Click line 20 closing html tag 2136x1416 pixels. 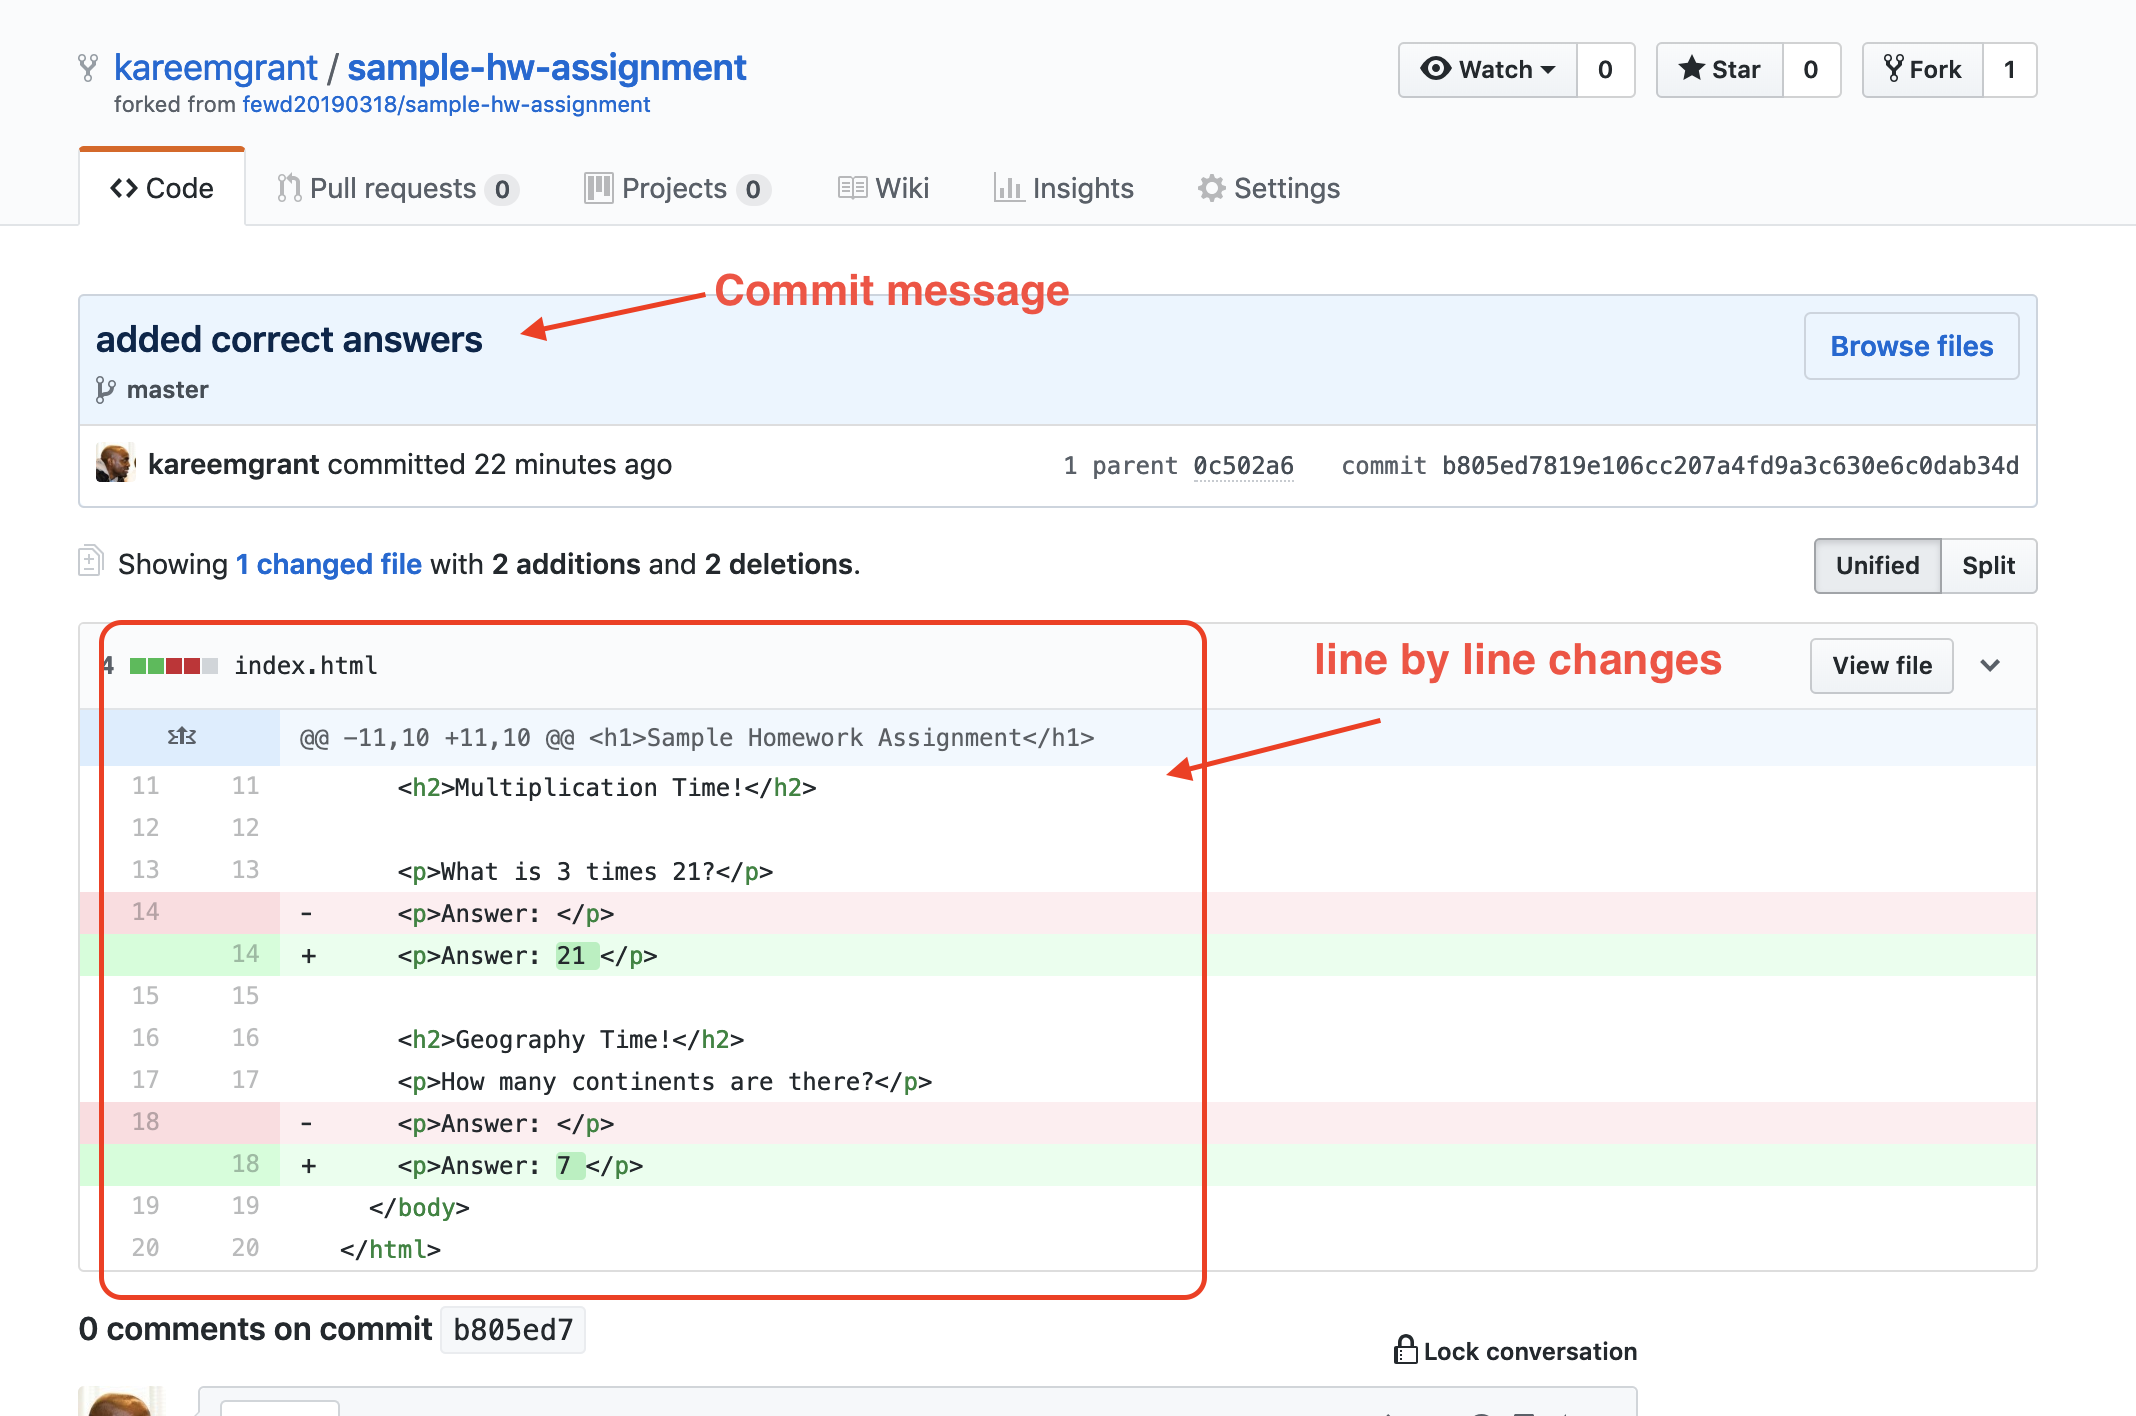(390, 1250)
